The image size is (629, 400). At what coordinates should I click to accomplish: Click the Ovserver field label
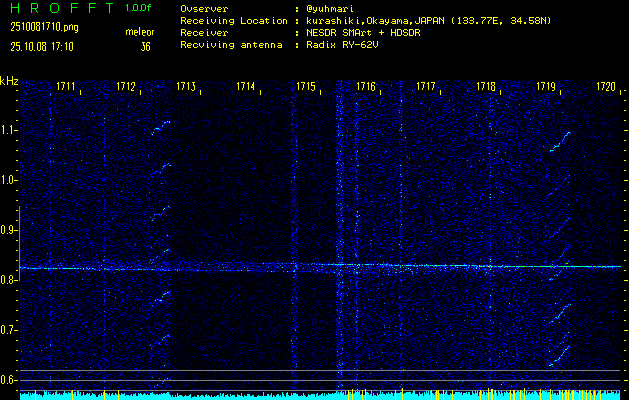(x=204, y=9)
